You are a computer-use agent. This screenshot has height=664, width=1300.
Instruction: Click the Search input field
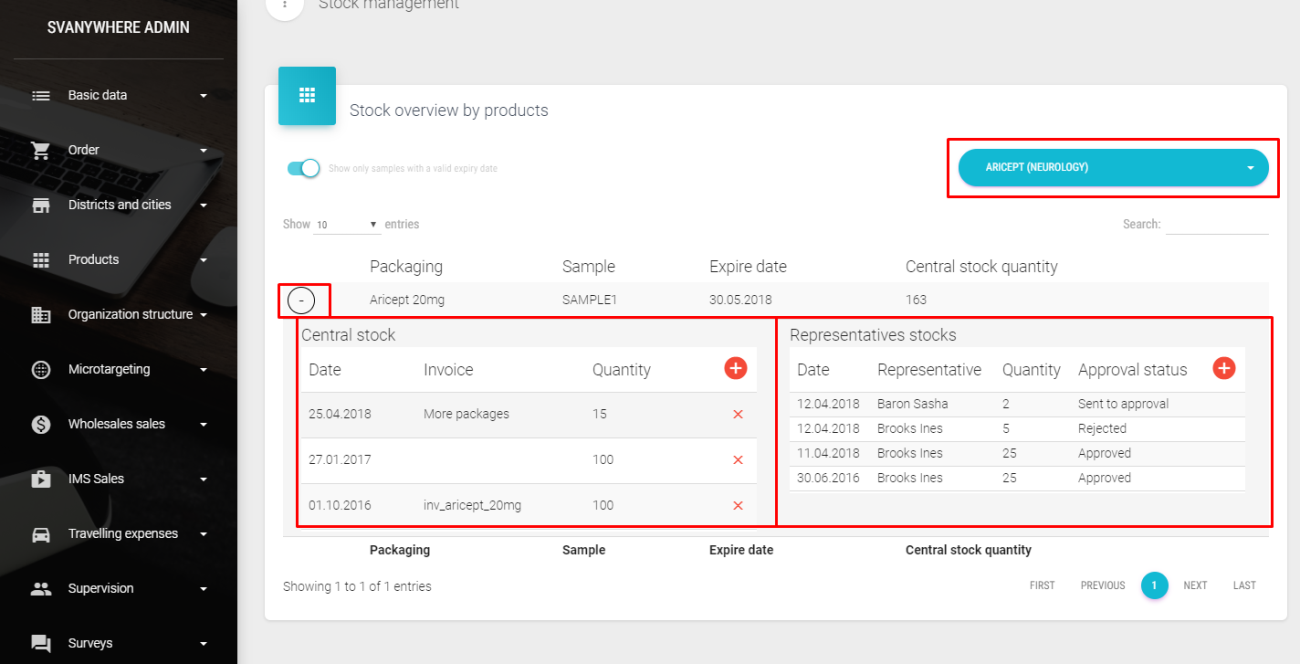(1216, 225)
